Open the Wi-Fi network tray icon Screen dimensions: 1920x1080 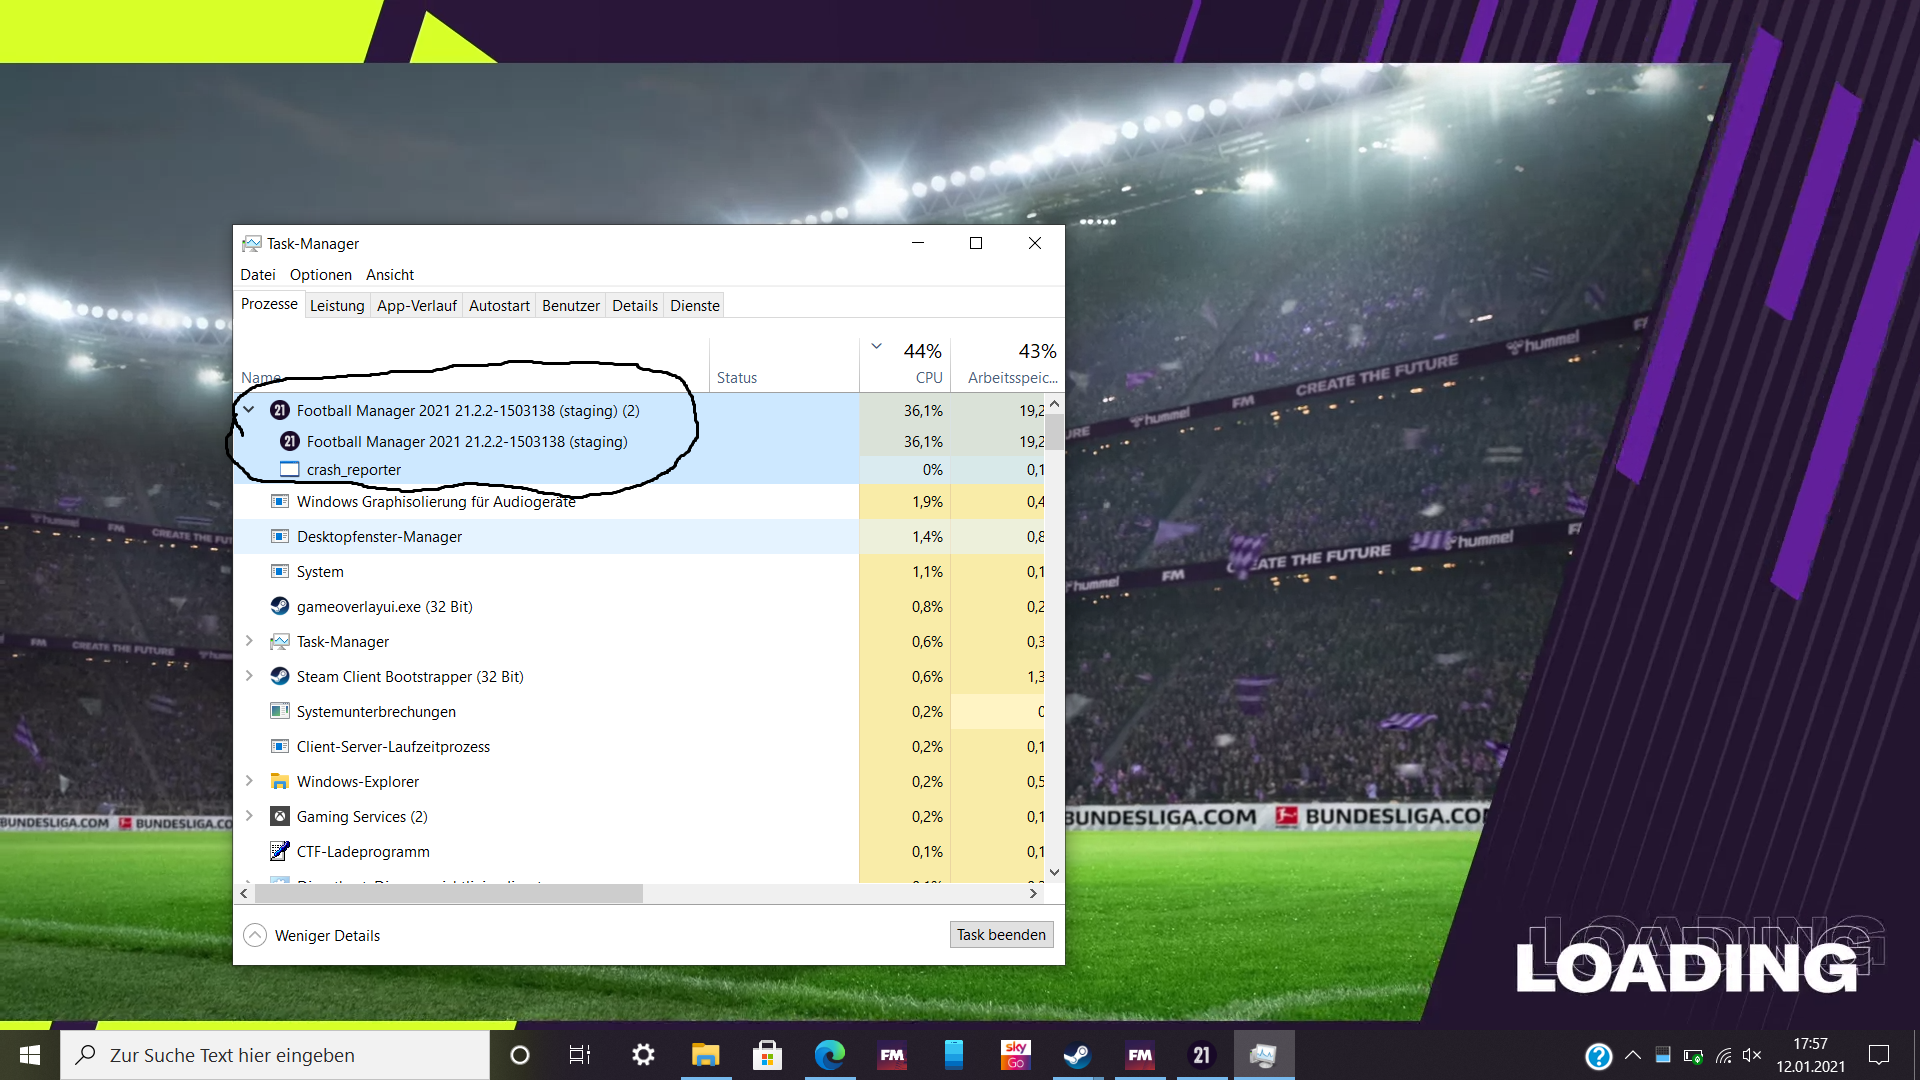point(1723,1055)
